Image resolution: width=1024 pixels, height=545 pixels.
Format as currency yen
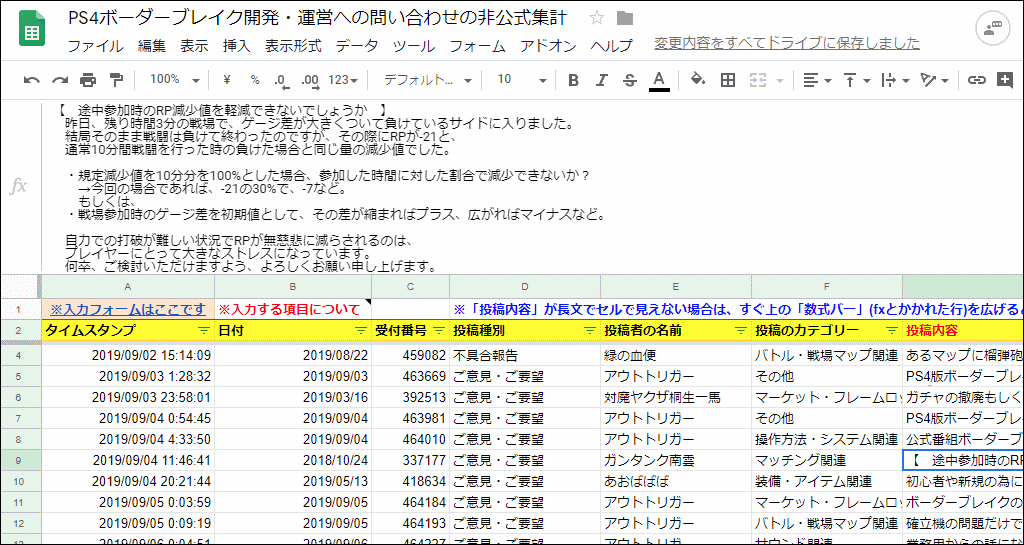(227, 80)
